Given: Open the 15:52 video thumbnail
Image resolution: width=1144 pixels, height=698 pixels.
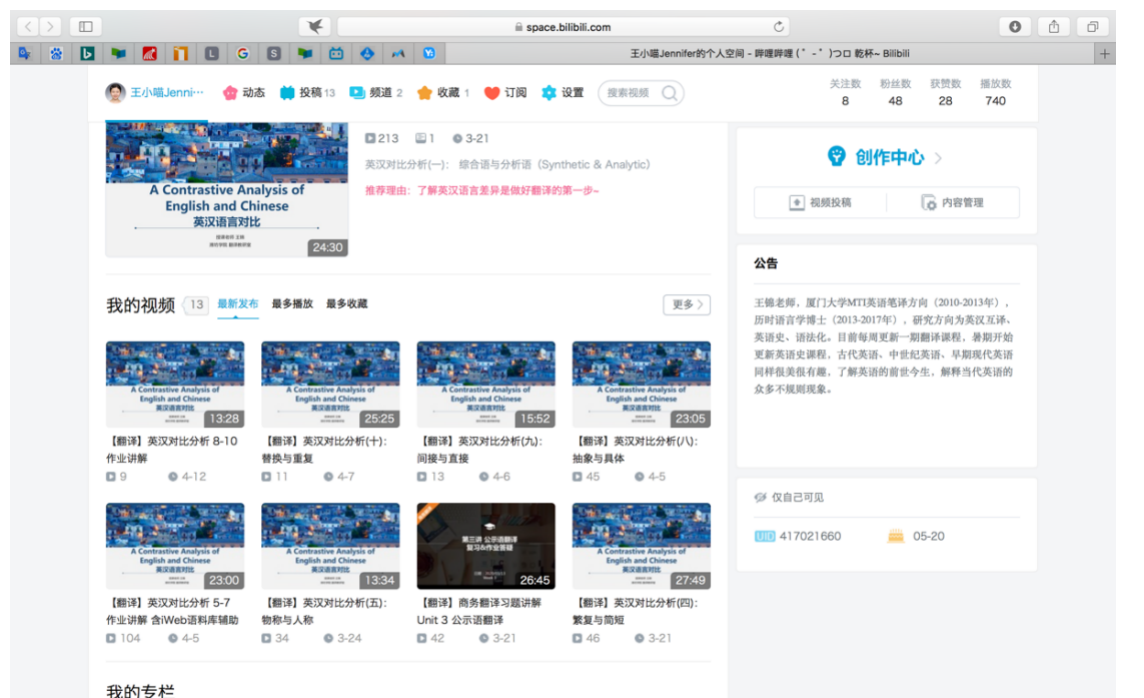Looking at the screenshot, I should pyautogui.click(x=486, y=384).
